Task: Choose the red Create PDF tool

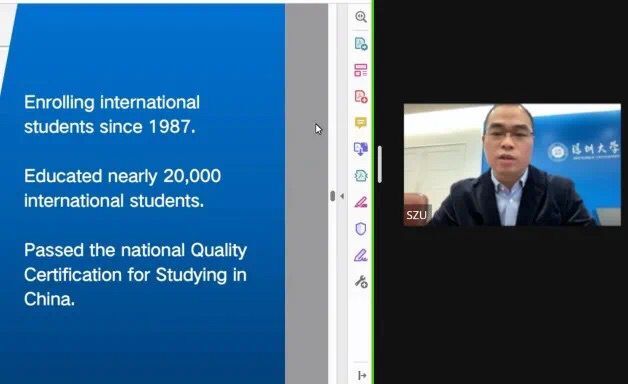Action: (x=361, y=97)
